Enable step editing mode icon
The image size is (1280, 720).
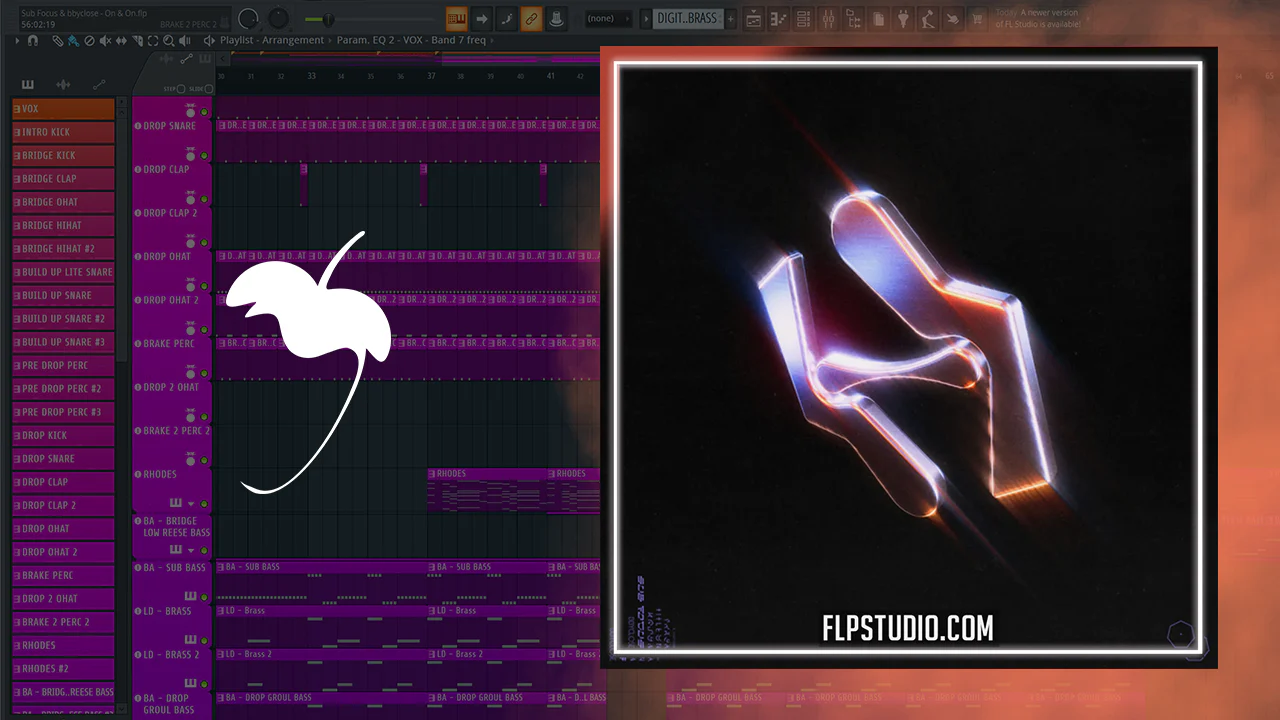point(506,18)
